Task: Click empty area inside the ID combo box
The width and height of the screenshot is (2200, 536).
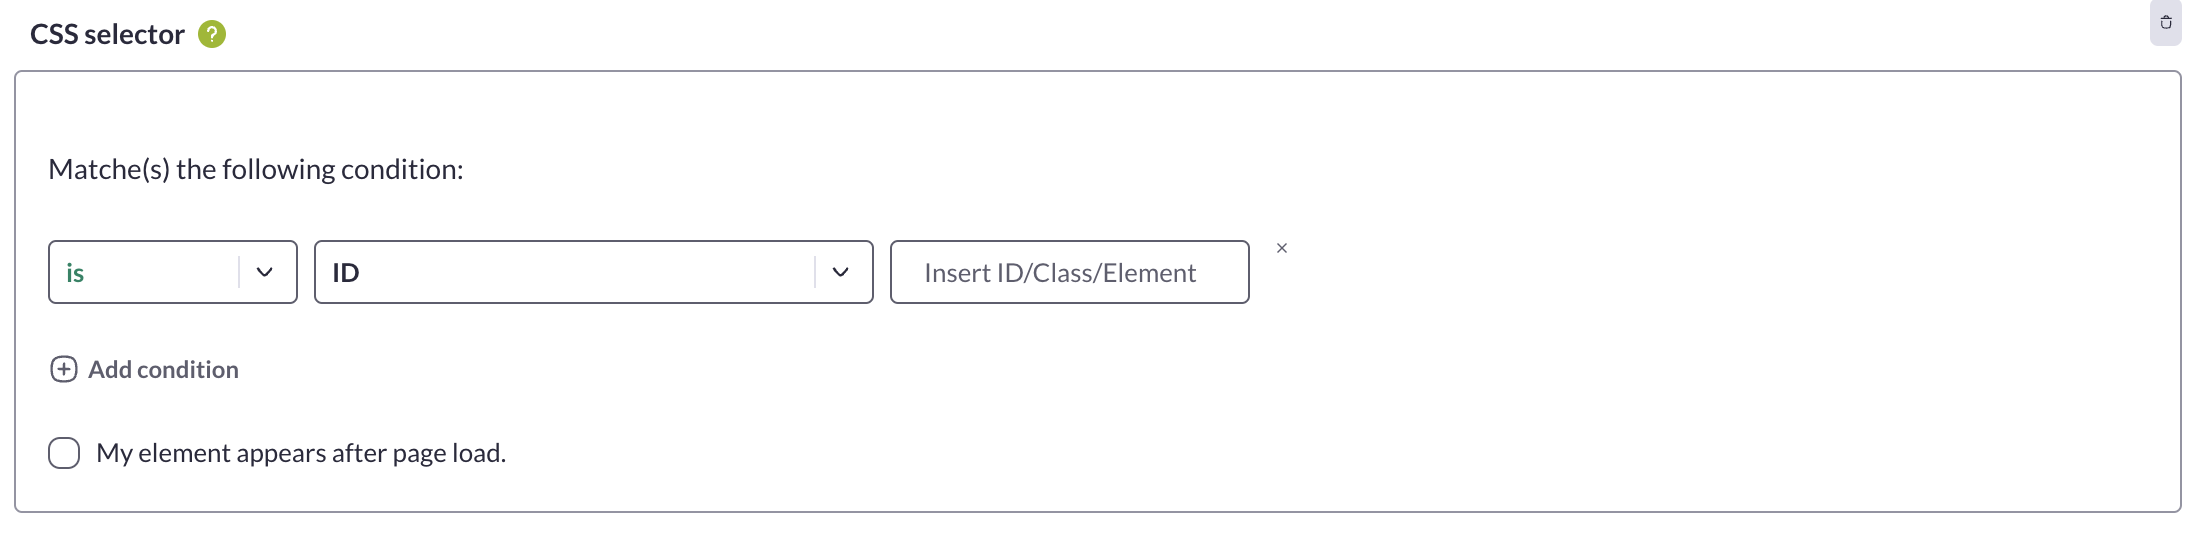Action: [x=590, y=272]
